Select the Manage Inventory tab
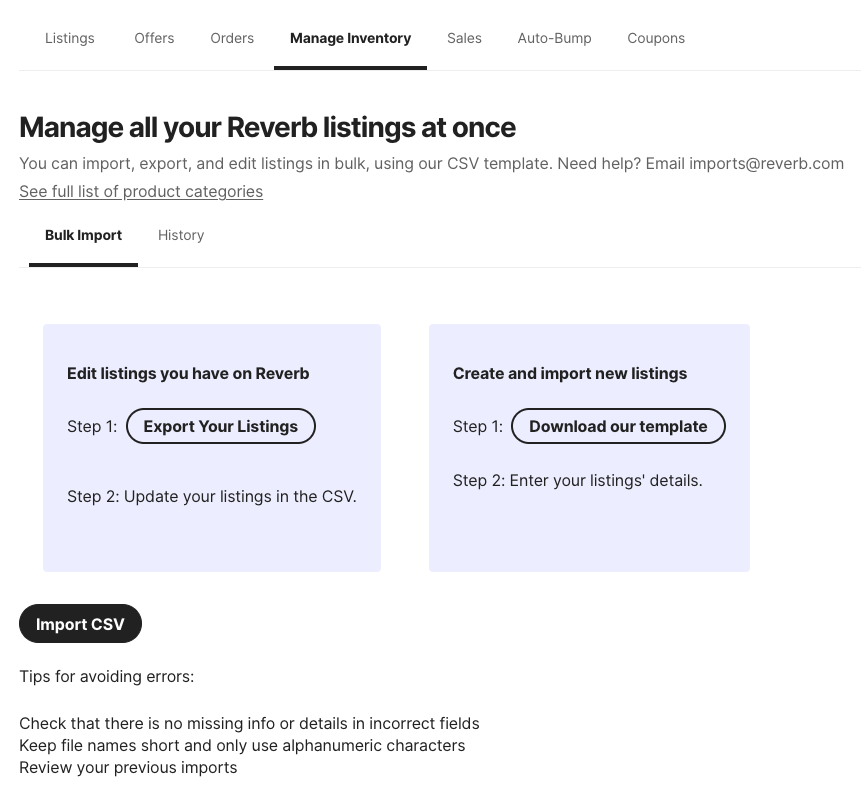This screenshot has height=795, width=861. (x=350, y=38)
